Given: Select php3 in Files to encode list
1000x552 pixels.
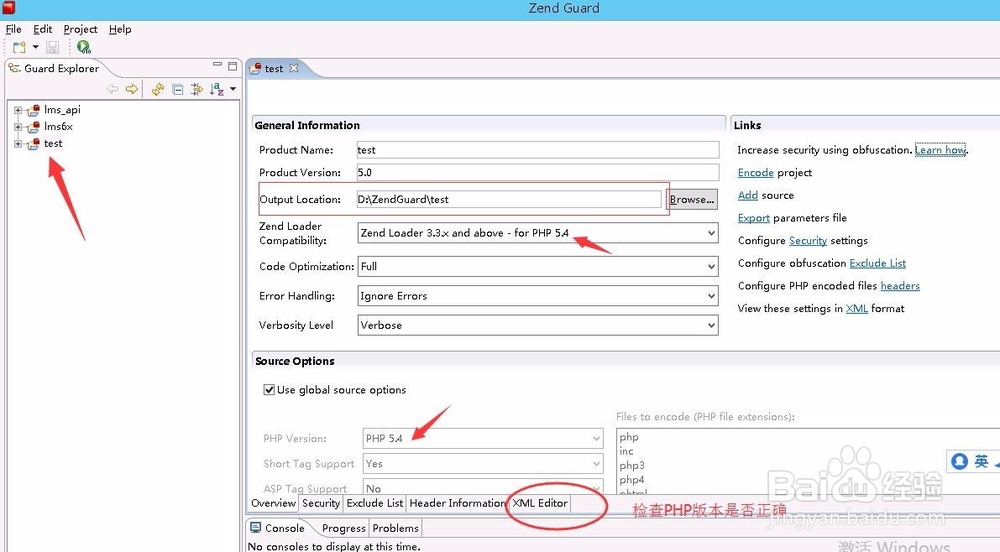Looking at the screenshot, I should [632, 465].
